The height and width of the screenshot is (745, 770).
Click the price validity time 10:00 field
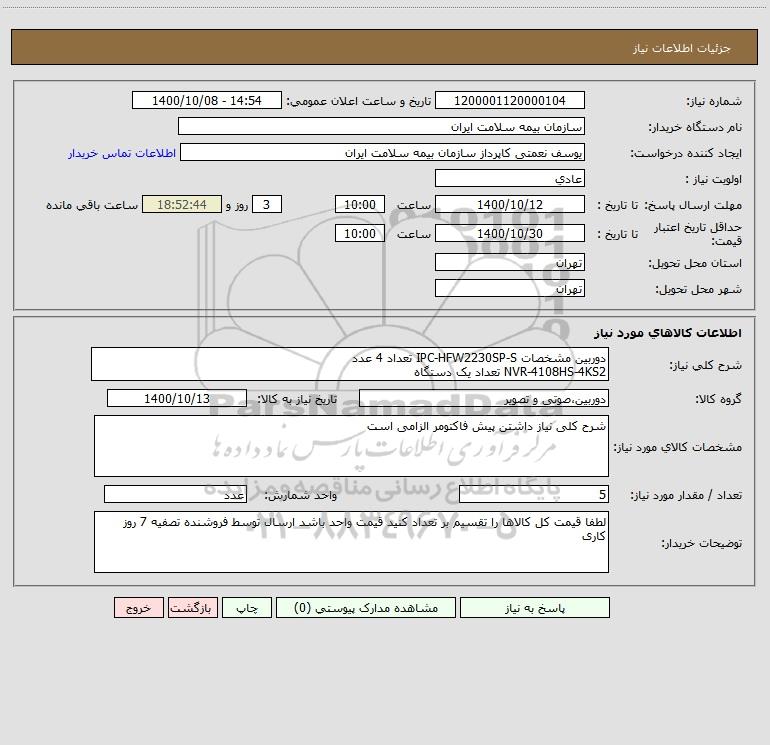pos(359,233)
